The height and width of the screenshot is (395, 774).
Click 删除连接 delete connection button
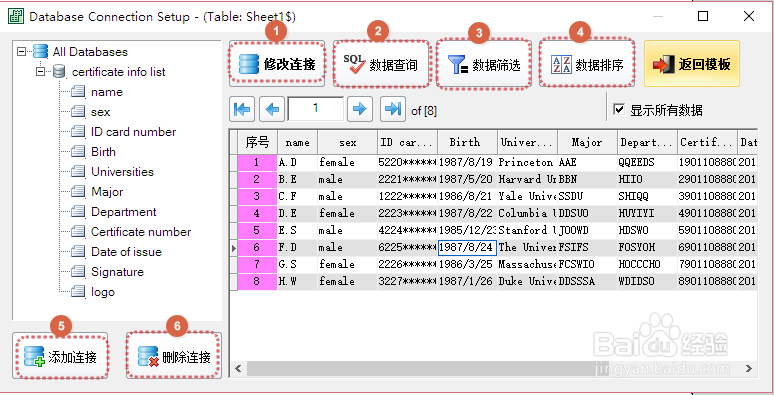(174, 356)
